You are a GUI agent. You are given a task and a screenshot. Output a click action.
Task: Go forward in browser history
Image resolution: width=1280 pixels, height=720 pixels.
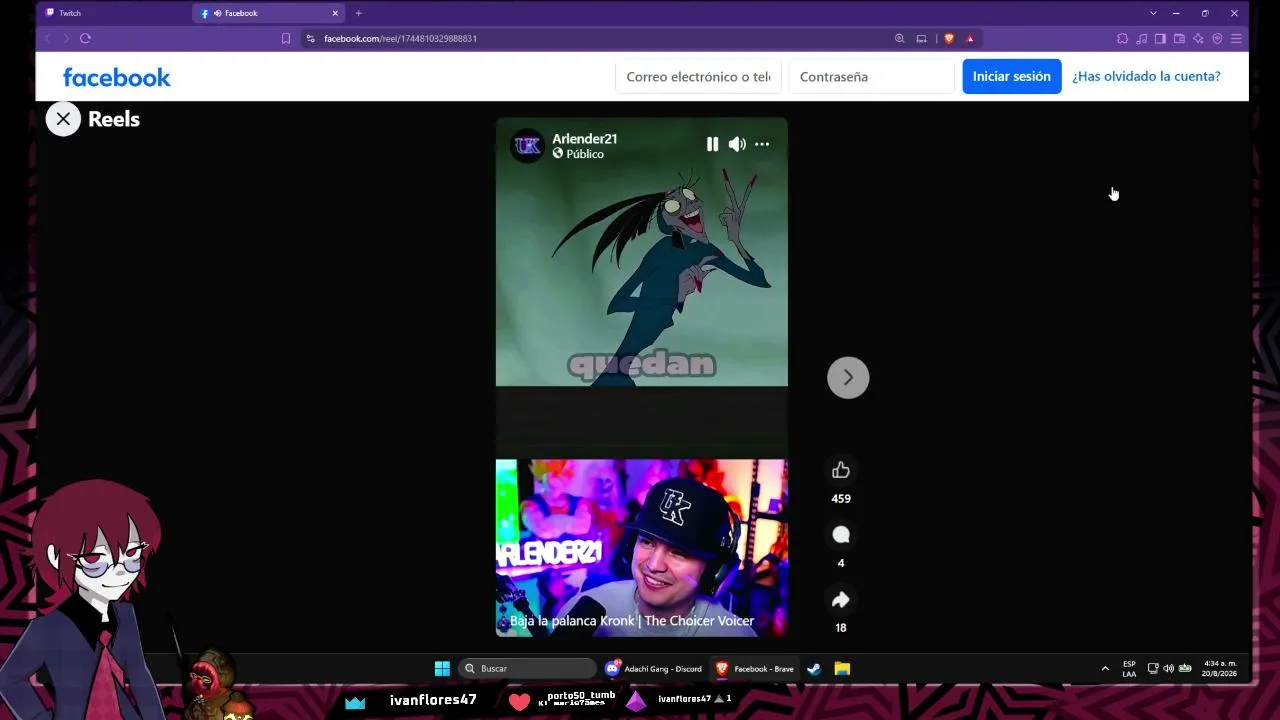(x=66, y=38)
